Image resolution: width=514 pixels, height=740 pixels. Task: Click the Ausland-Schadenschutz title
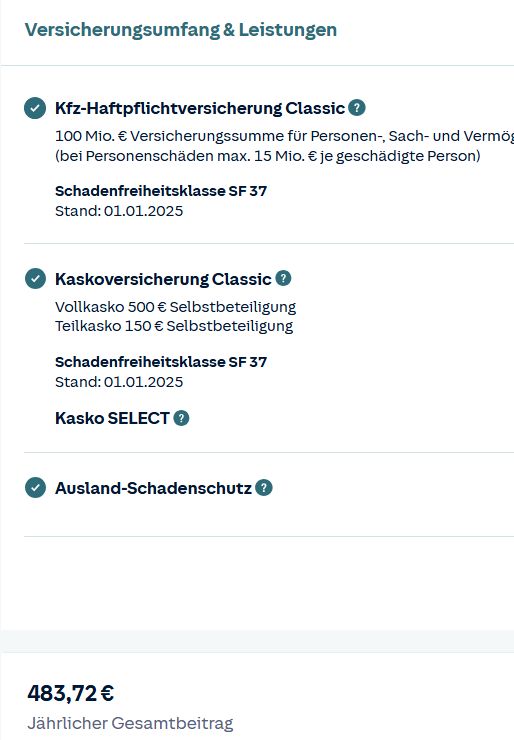point(153,488)
